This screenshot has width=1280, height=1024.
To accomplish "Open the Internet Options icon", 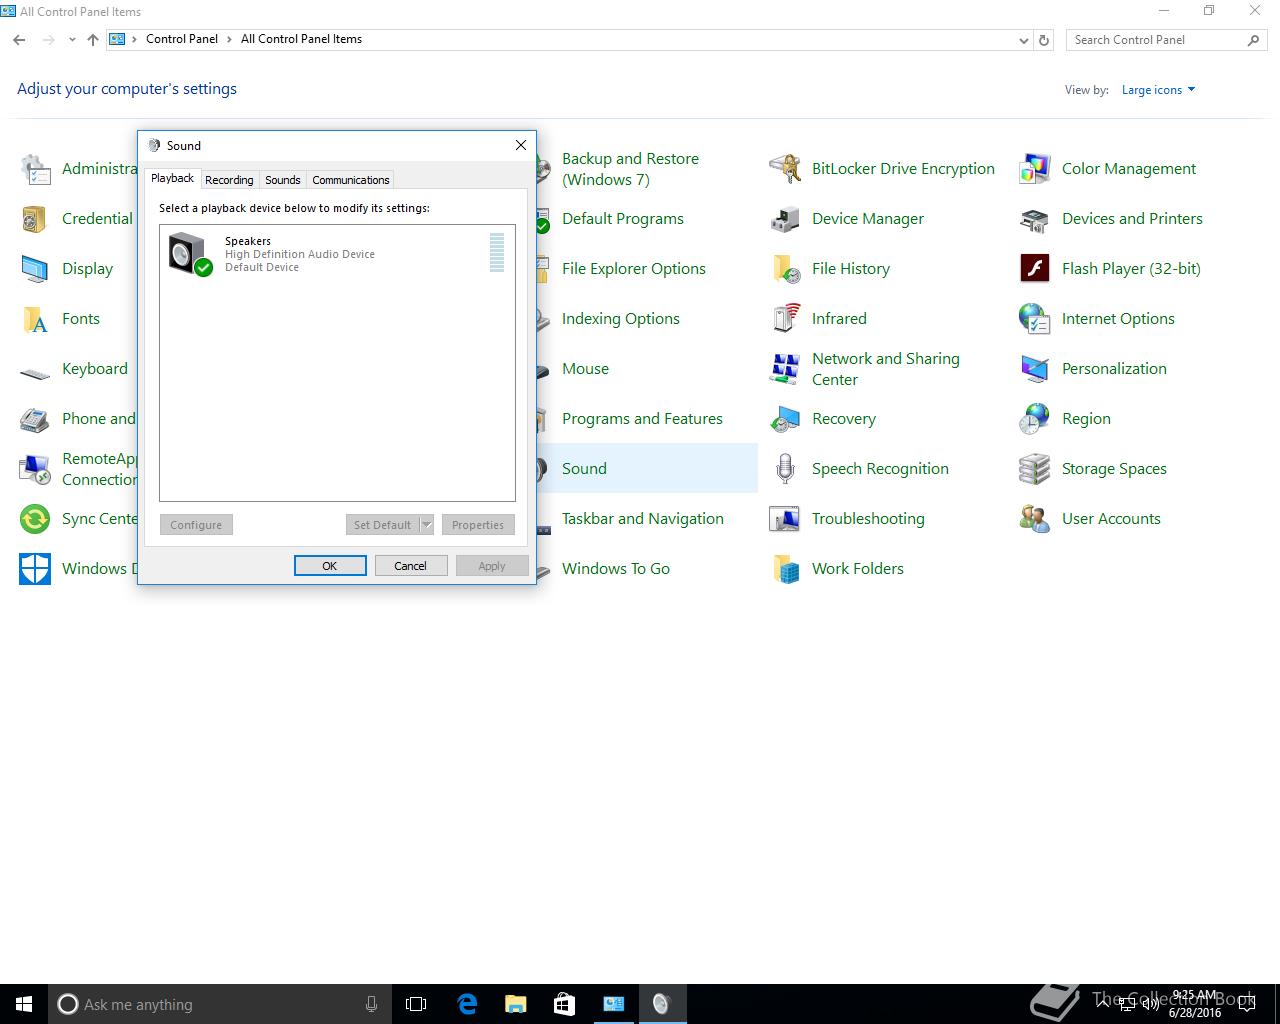I will coord(1035,319).
